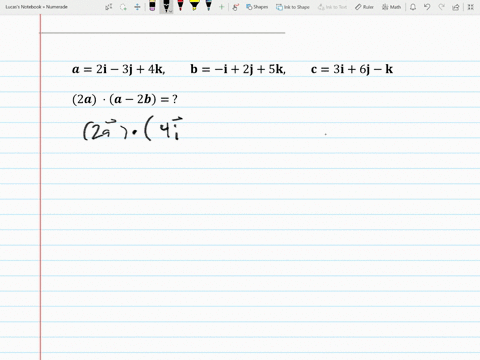Redo the last action
480x360 pixels.
[x=441, y=7]
